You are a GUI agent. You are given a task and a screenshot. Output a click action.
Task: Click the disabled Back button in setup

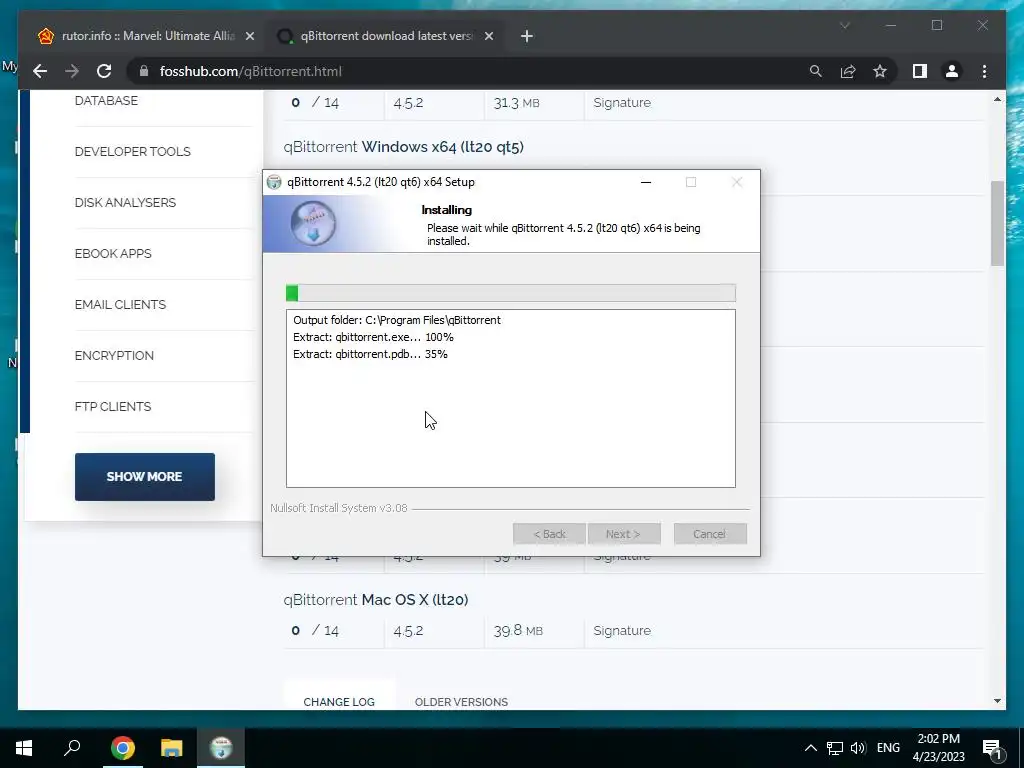pos(549,534)
